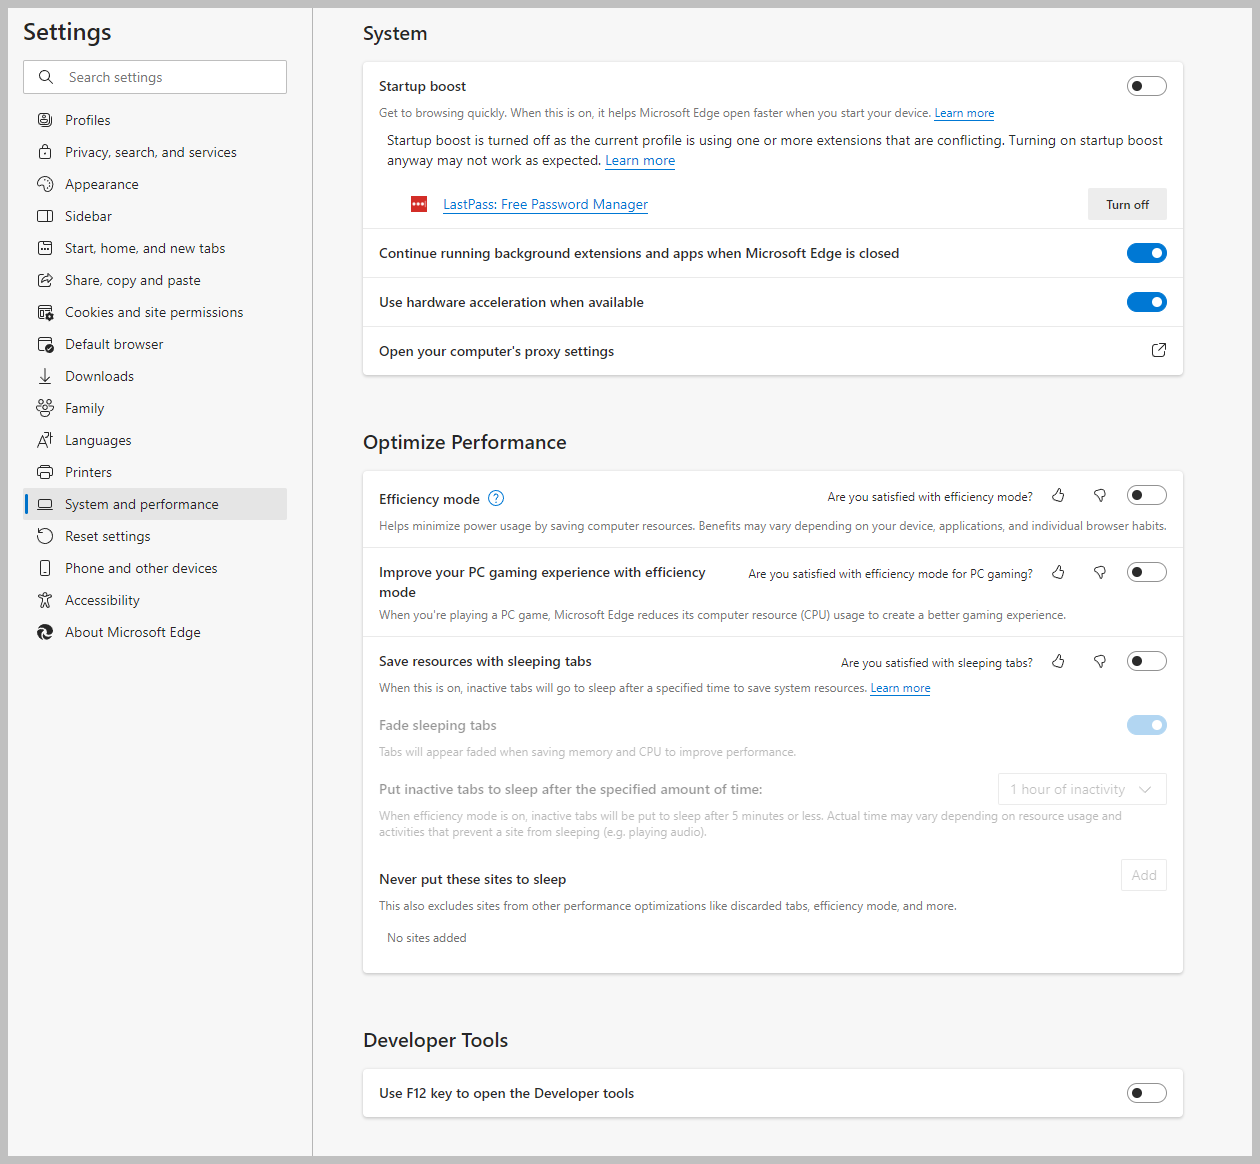Click the About Microsoft Edge logo icon

[45, 632]
